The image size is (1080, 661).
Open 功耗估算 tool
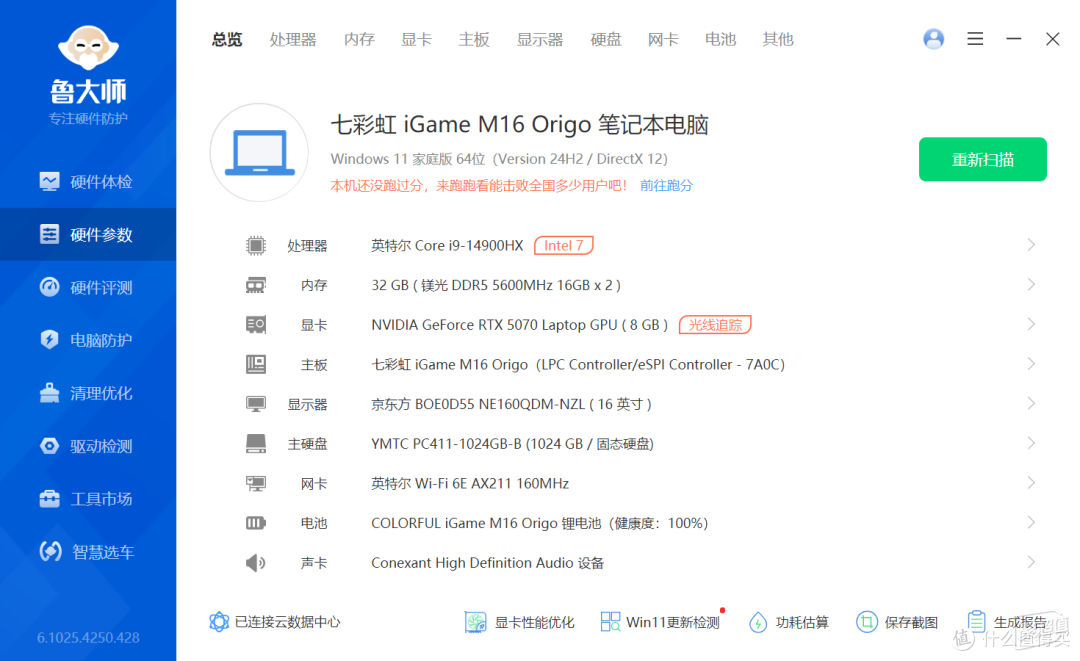click(x=789, y=622)
